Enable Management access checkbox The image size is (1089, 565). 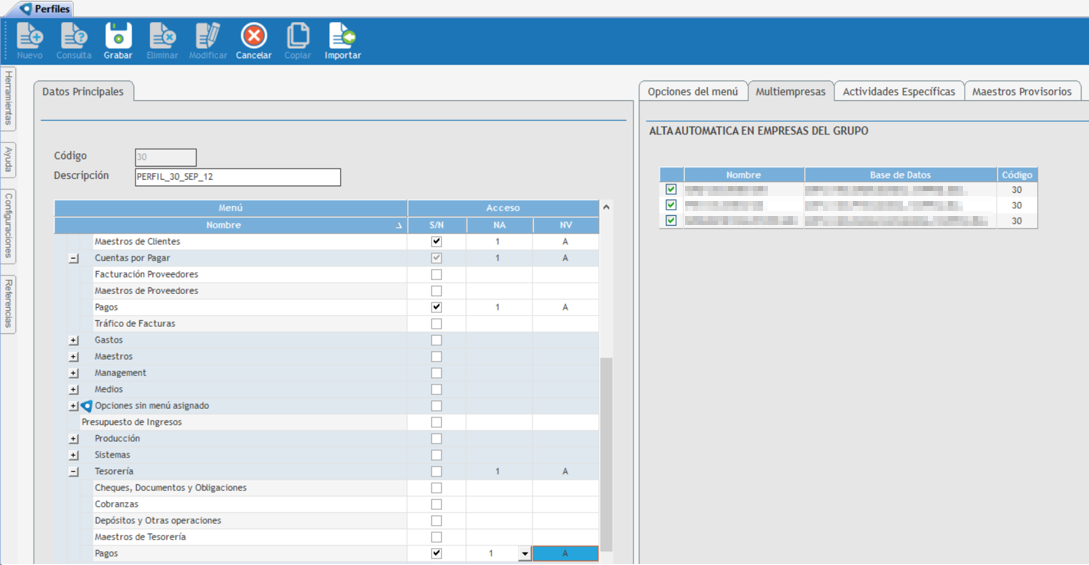coord(436,373)
